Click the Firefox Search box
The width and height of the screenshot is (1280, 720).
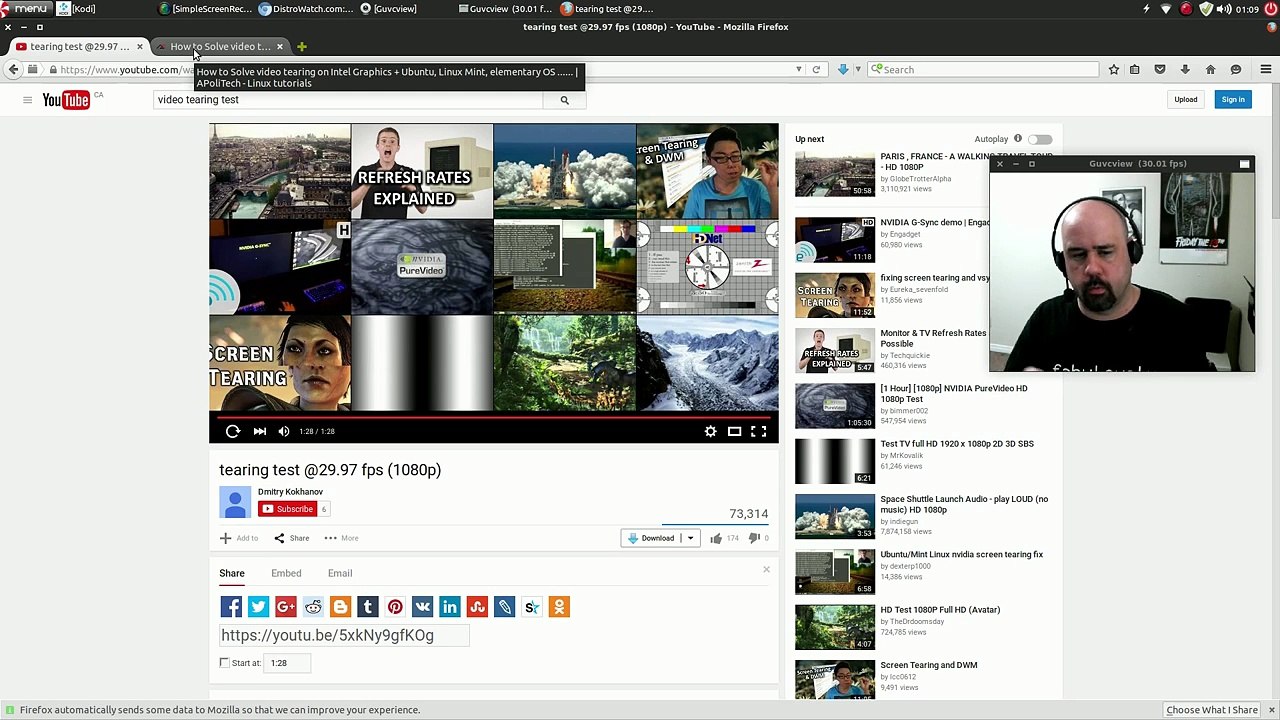coord(983,69)
